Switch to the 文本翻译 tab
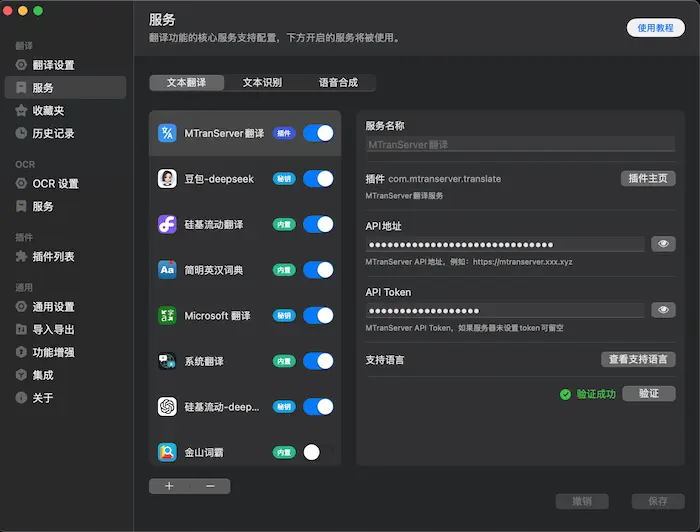 [x=187, y=83]
